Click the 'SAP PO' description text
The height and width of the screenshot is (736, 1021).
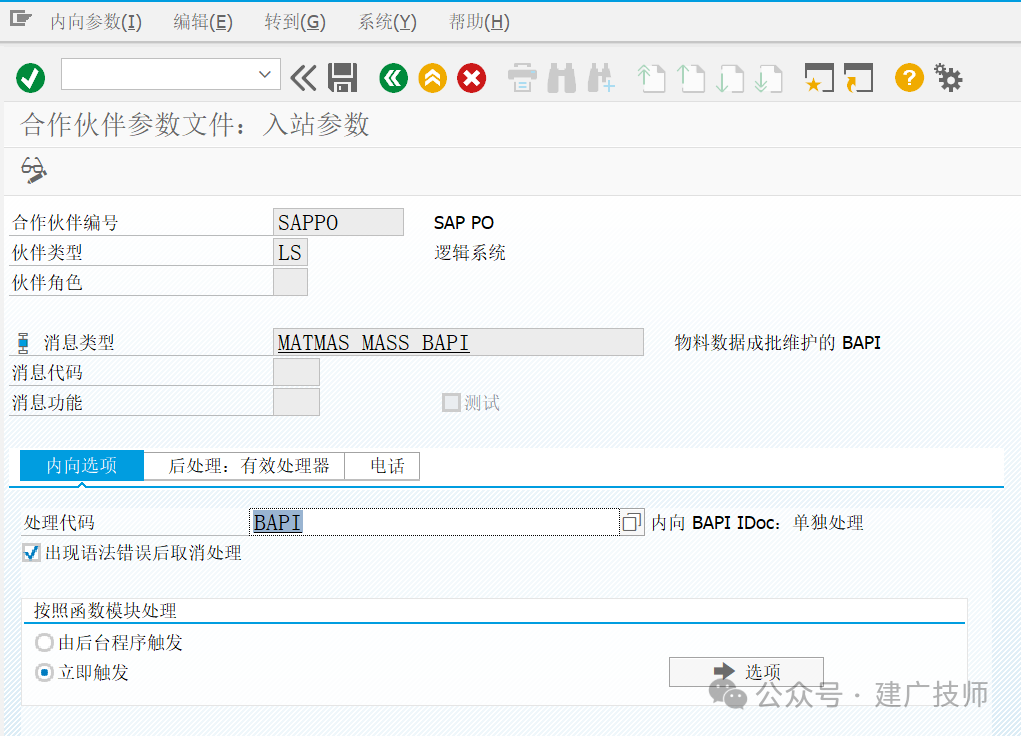coord(464,223)
